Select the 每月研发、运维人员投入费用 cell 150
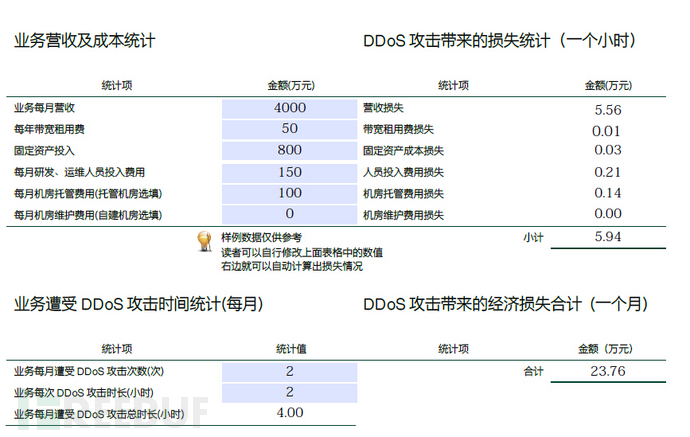Image resolution: width=690 pixels, height=437 pixels. tap(290, 172)
